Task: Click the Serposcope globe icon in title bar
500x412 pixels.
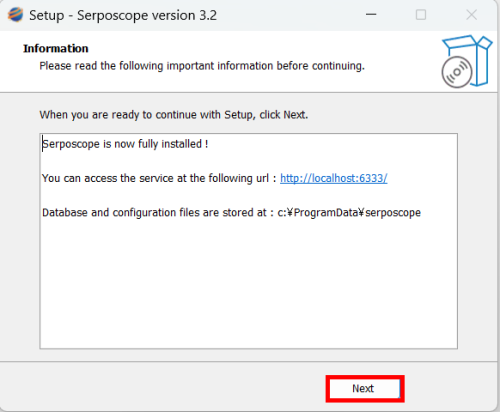Action: pos(15,15)
